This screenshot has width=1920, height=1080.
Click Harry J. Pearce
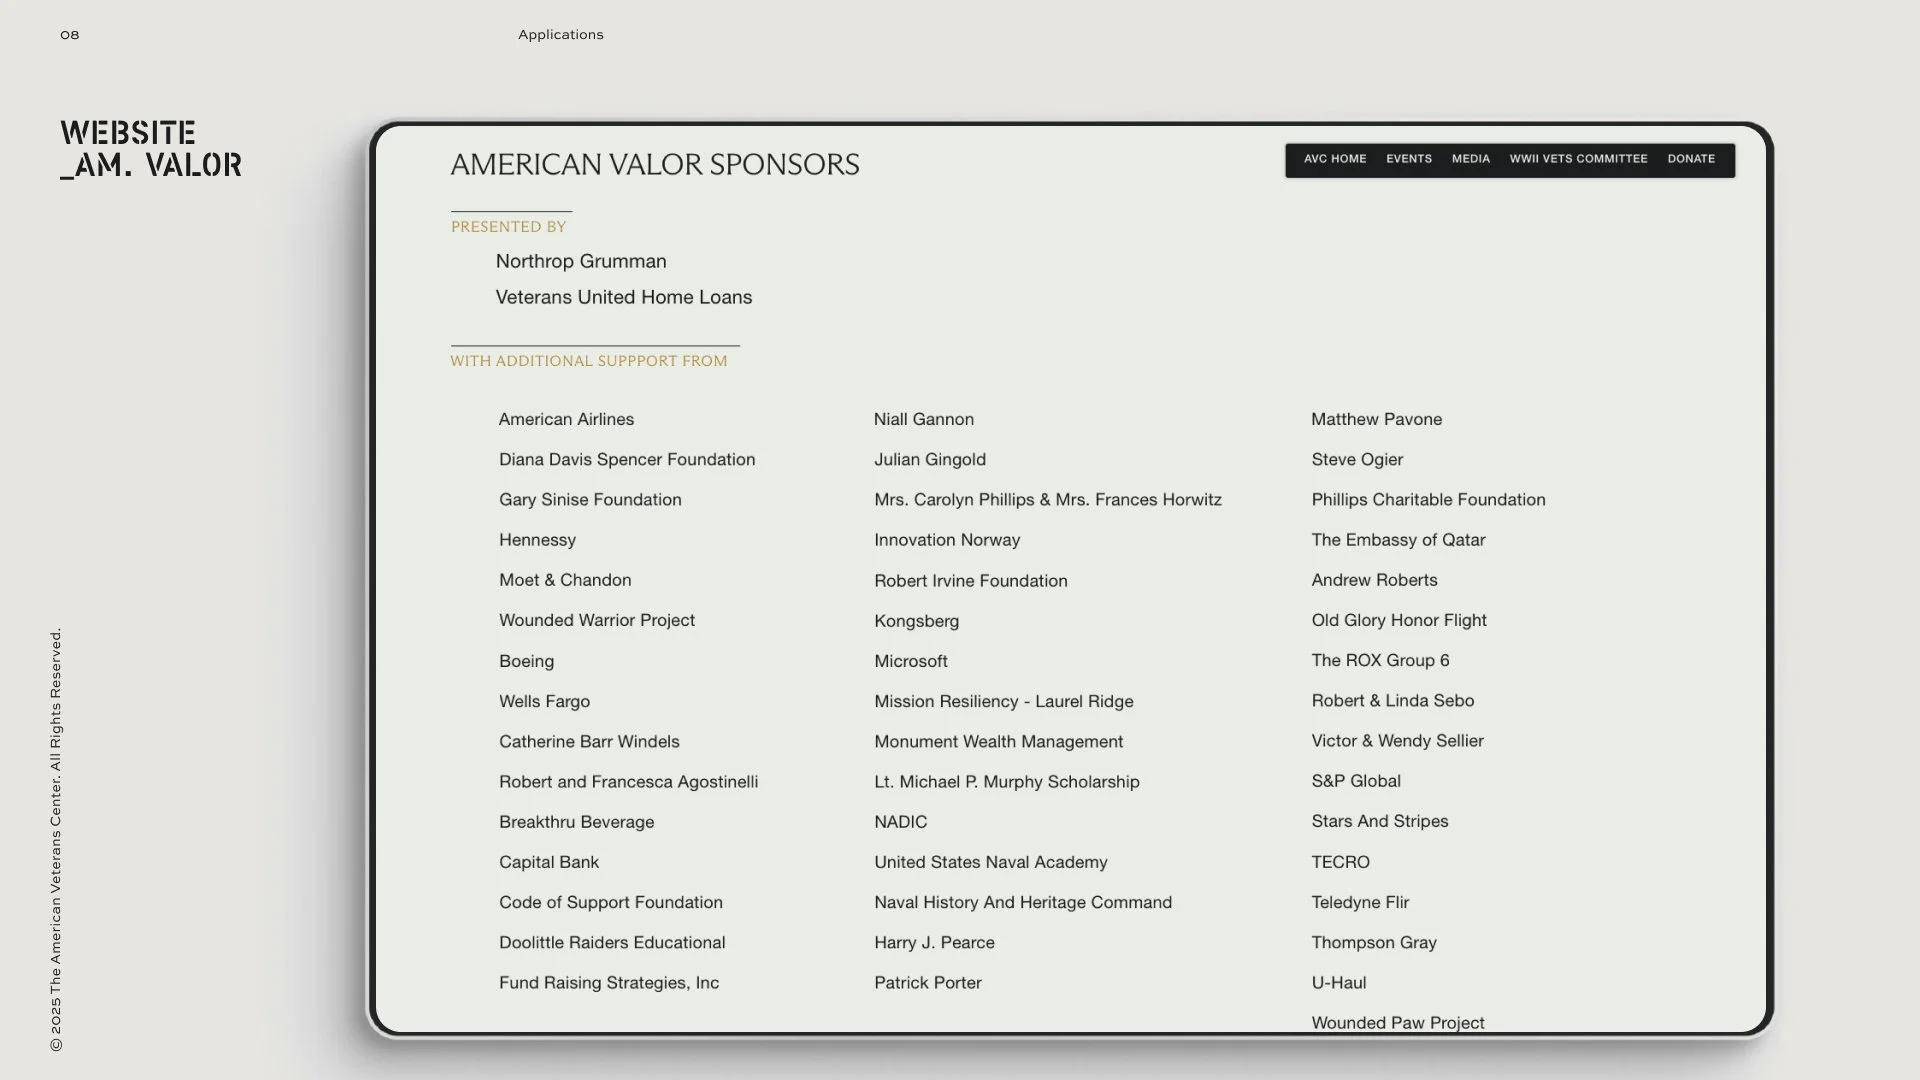[934, 942]
